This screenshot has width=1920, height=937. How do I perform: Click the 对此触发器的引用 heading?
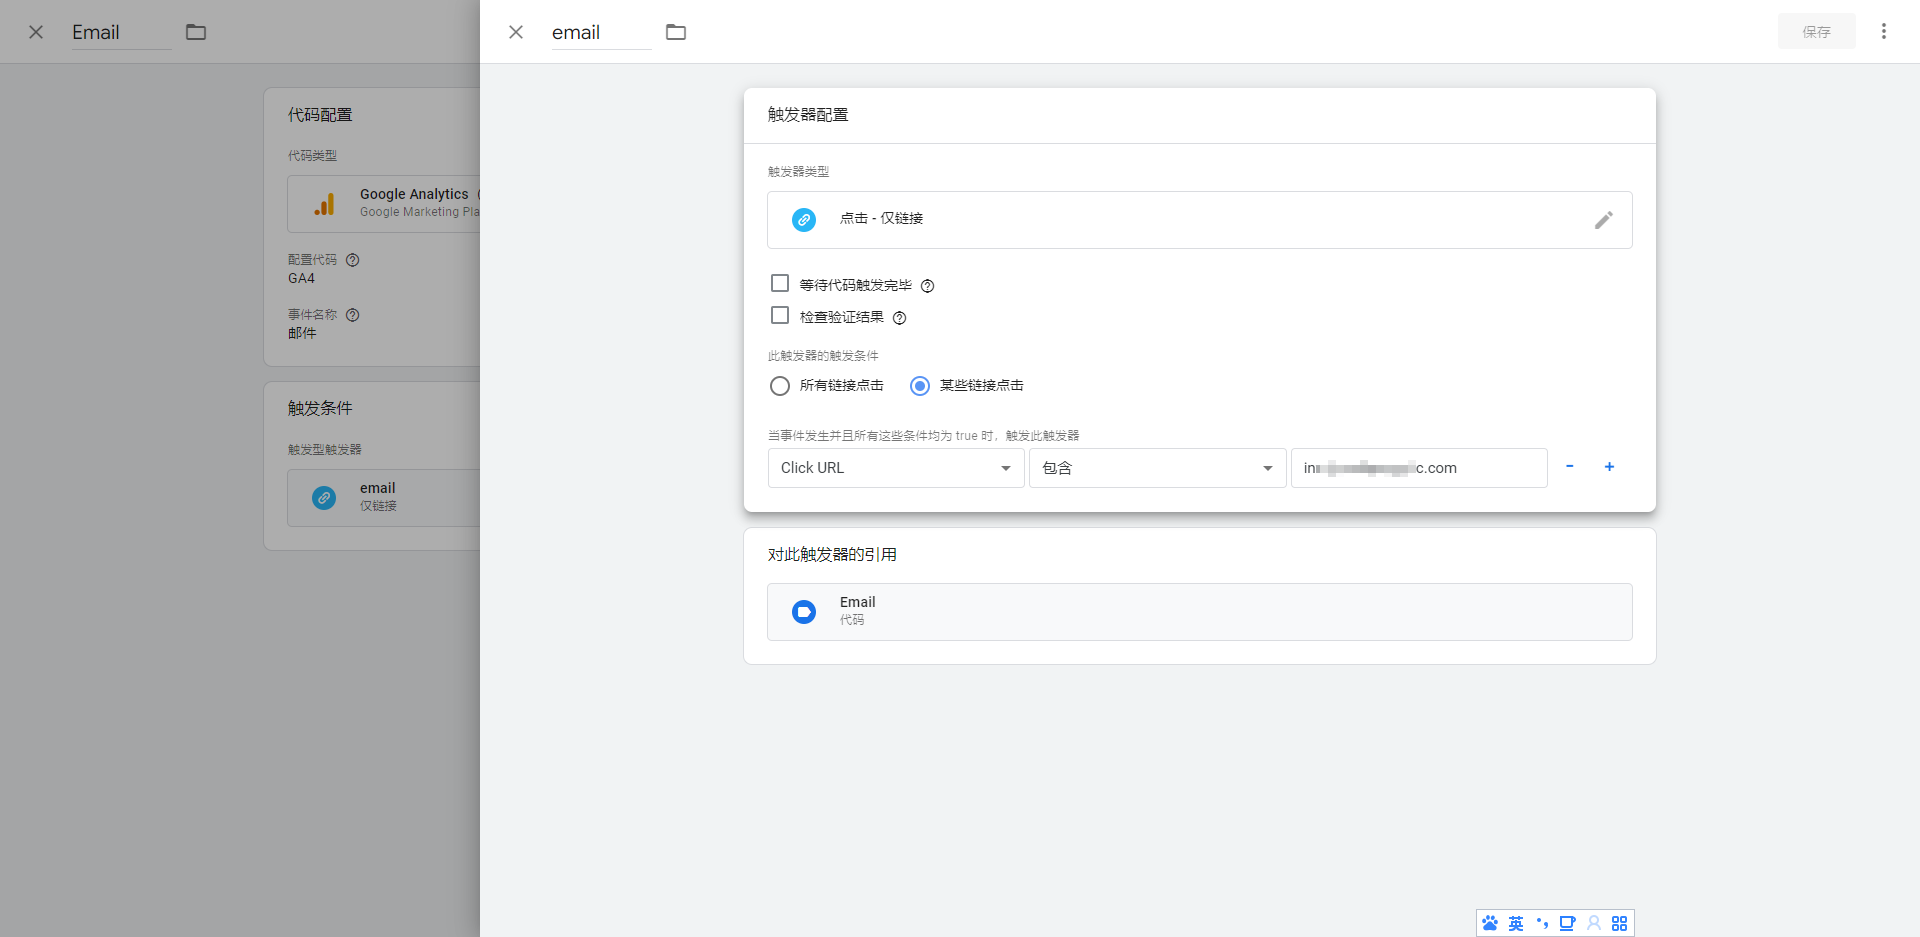832,555
